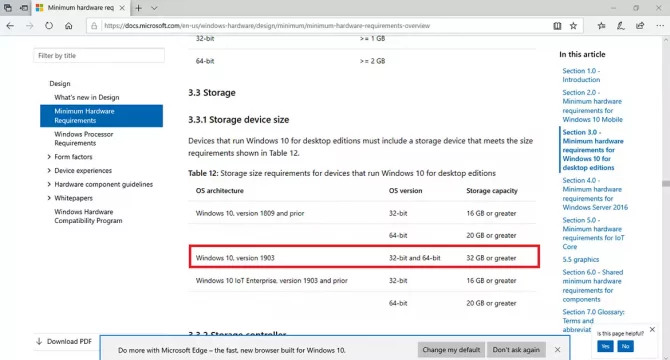Click the Download PDF link
This screenshot has height=360, width=670.
64,341
